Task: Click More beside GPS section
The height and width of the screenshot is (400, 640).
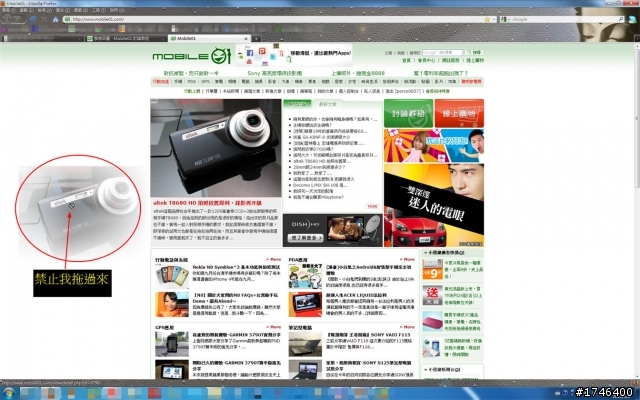Action: 274,327
